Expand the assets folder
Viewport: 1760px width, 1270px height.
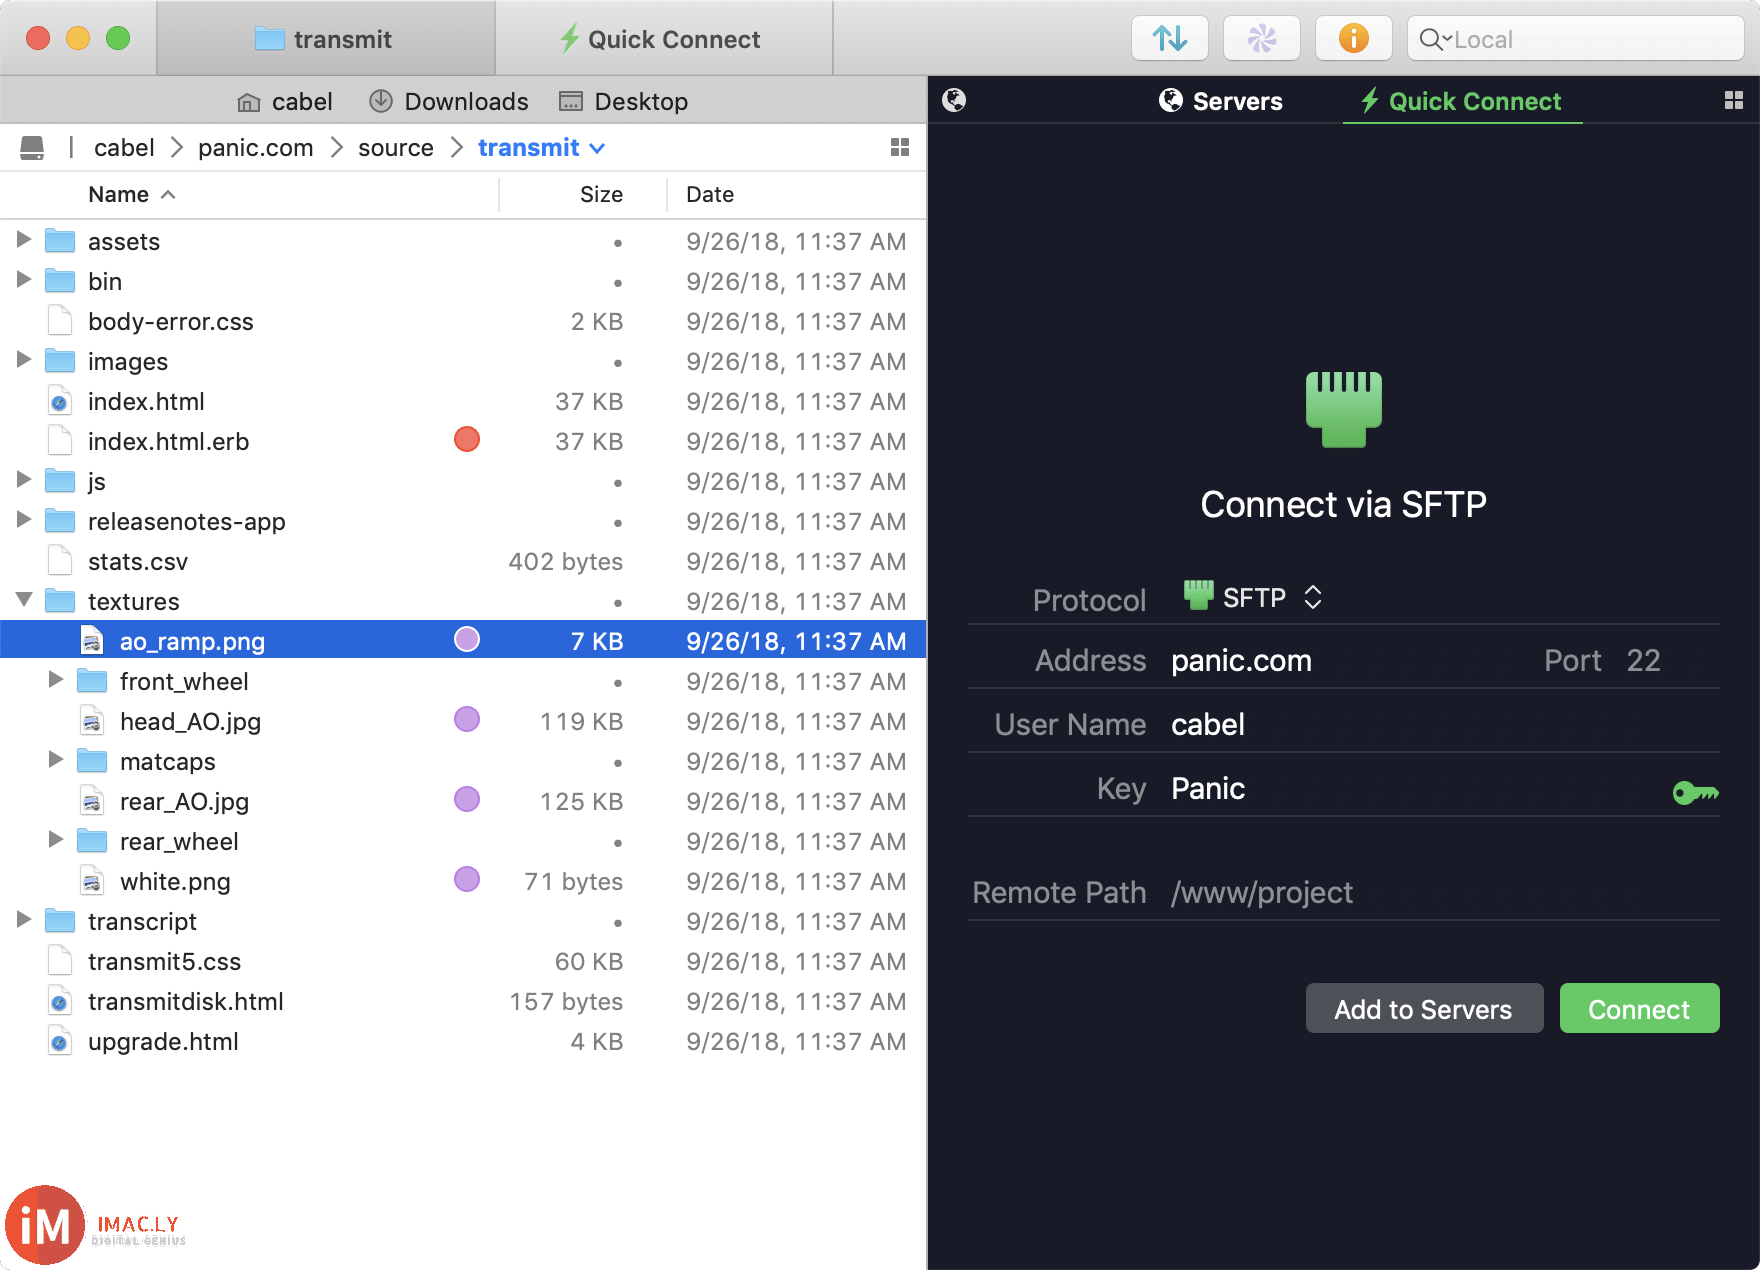coord(24,240)
